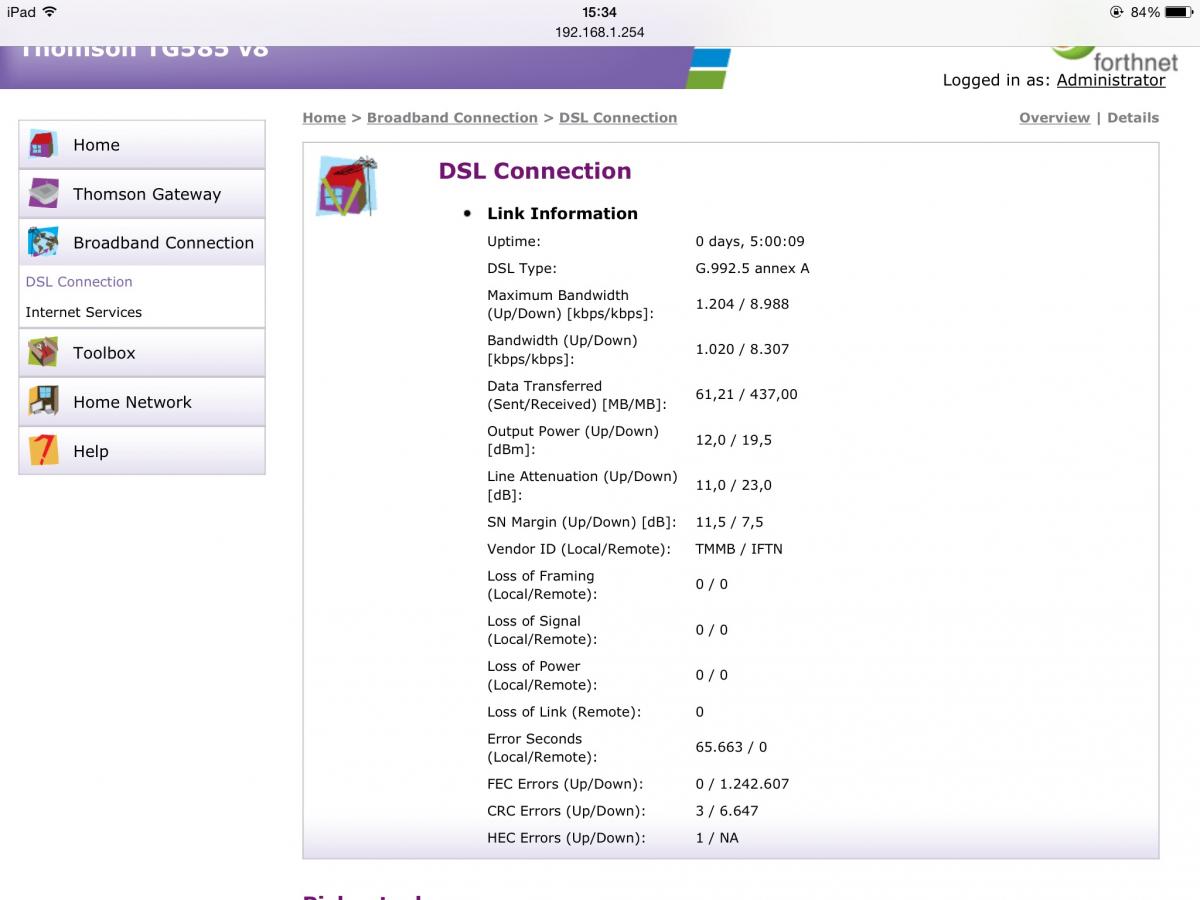Screen dimensions: 1200x900
Task: Click data transferred value 61,21 / 437,00
Action: click(747, 394)
